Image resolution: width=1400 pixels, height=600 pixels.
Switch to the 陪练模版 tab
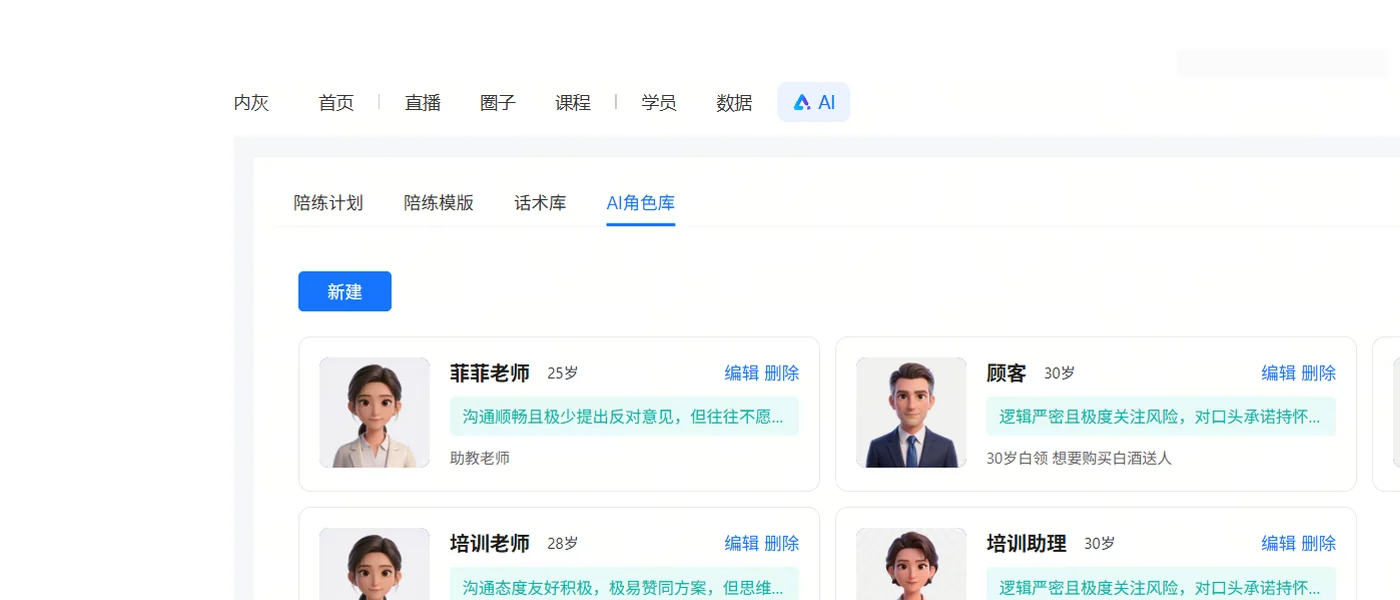coord(439,203)
